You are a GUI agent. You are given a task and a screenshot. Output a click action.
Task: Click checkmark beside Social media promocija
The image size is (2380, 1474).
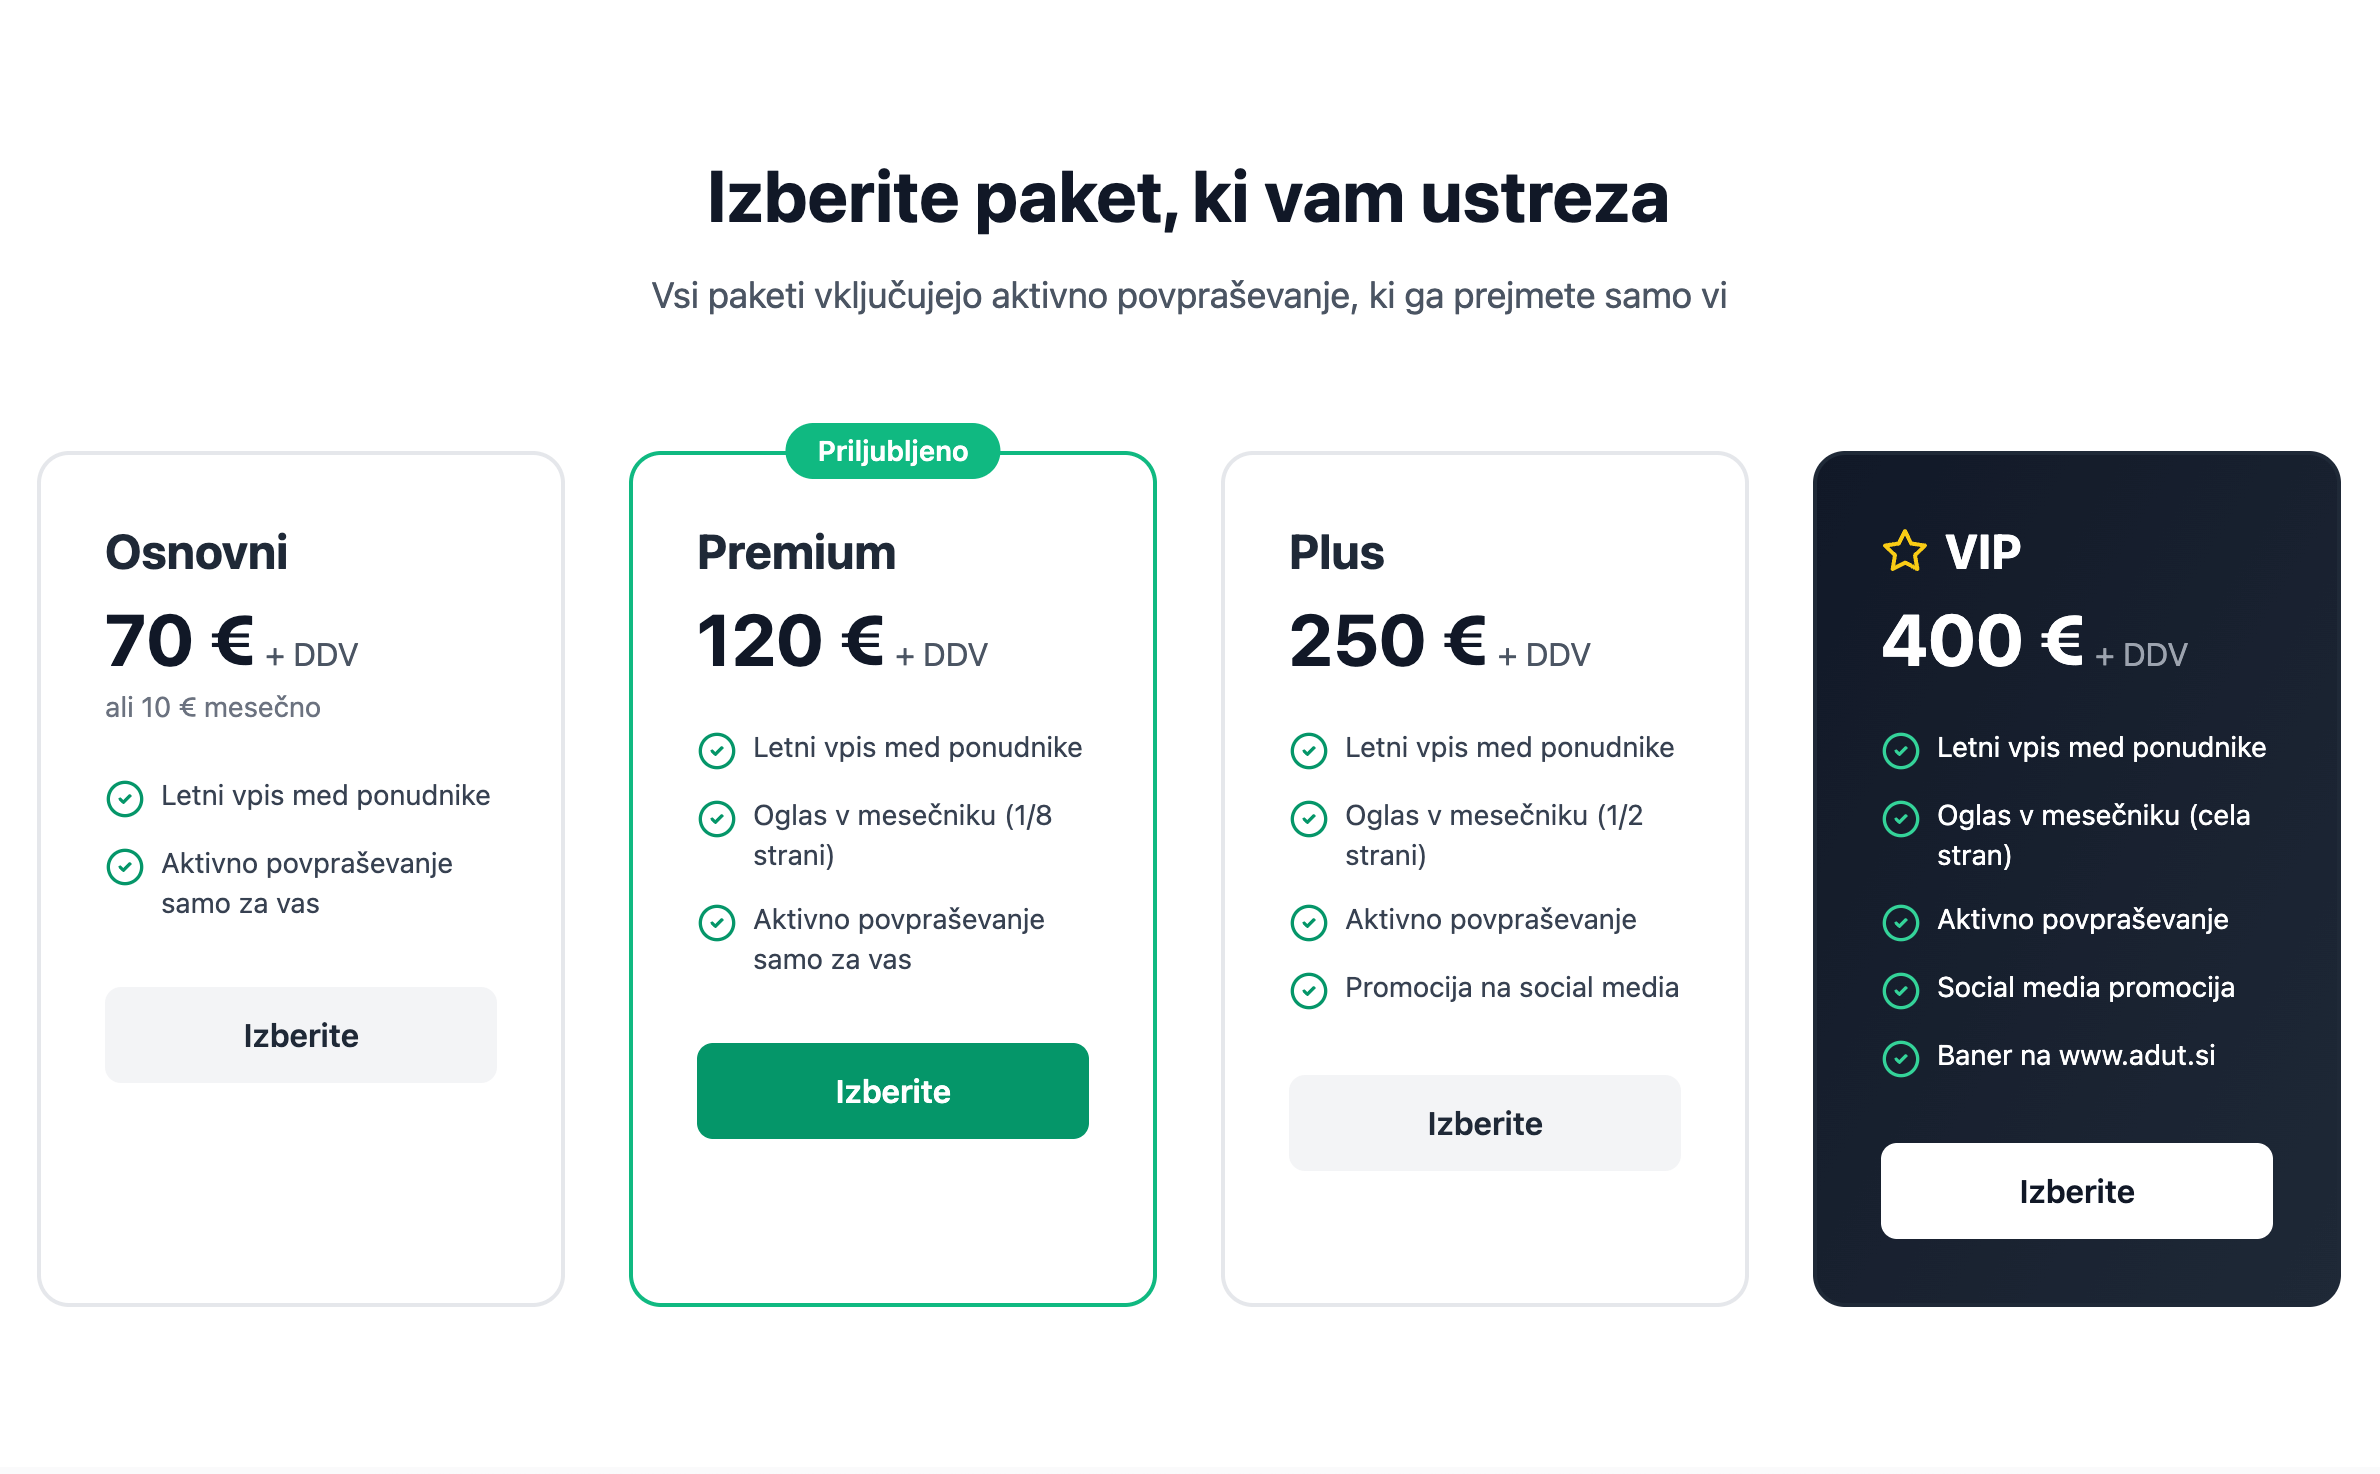click(1900, 990)
